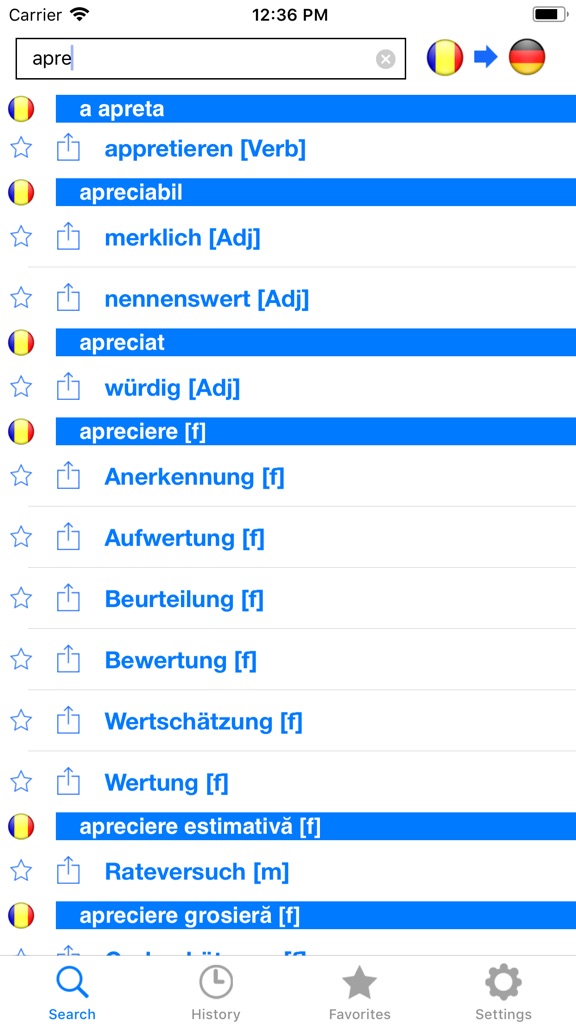Tap the share icon next to Rateversuch
Viewport: 576px width, 1024px height.
click(68, 871)
